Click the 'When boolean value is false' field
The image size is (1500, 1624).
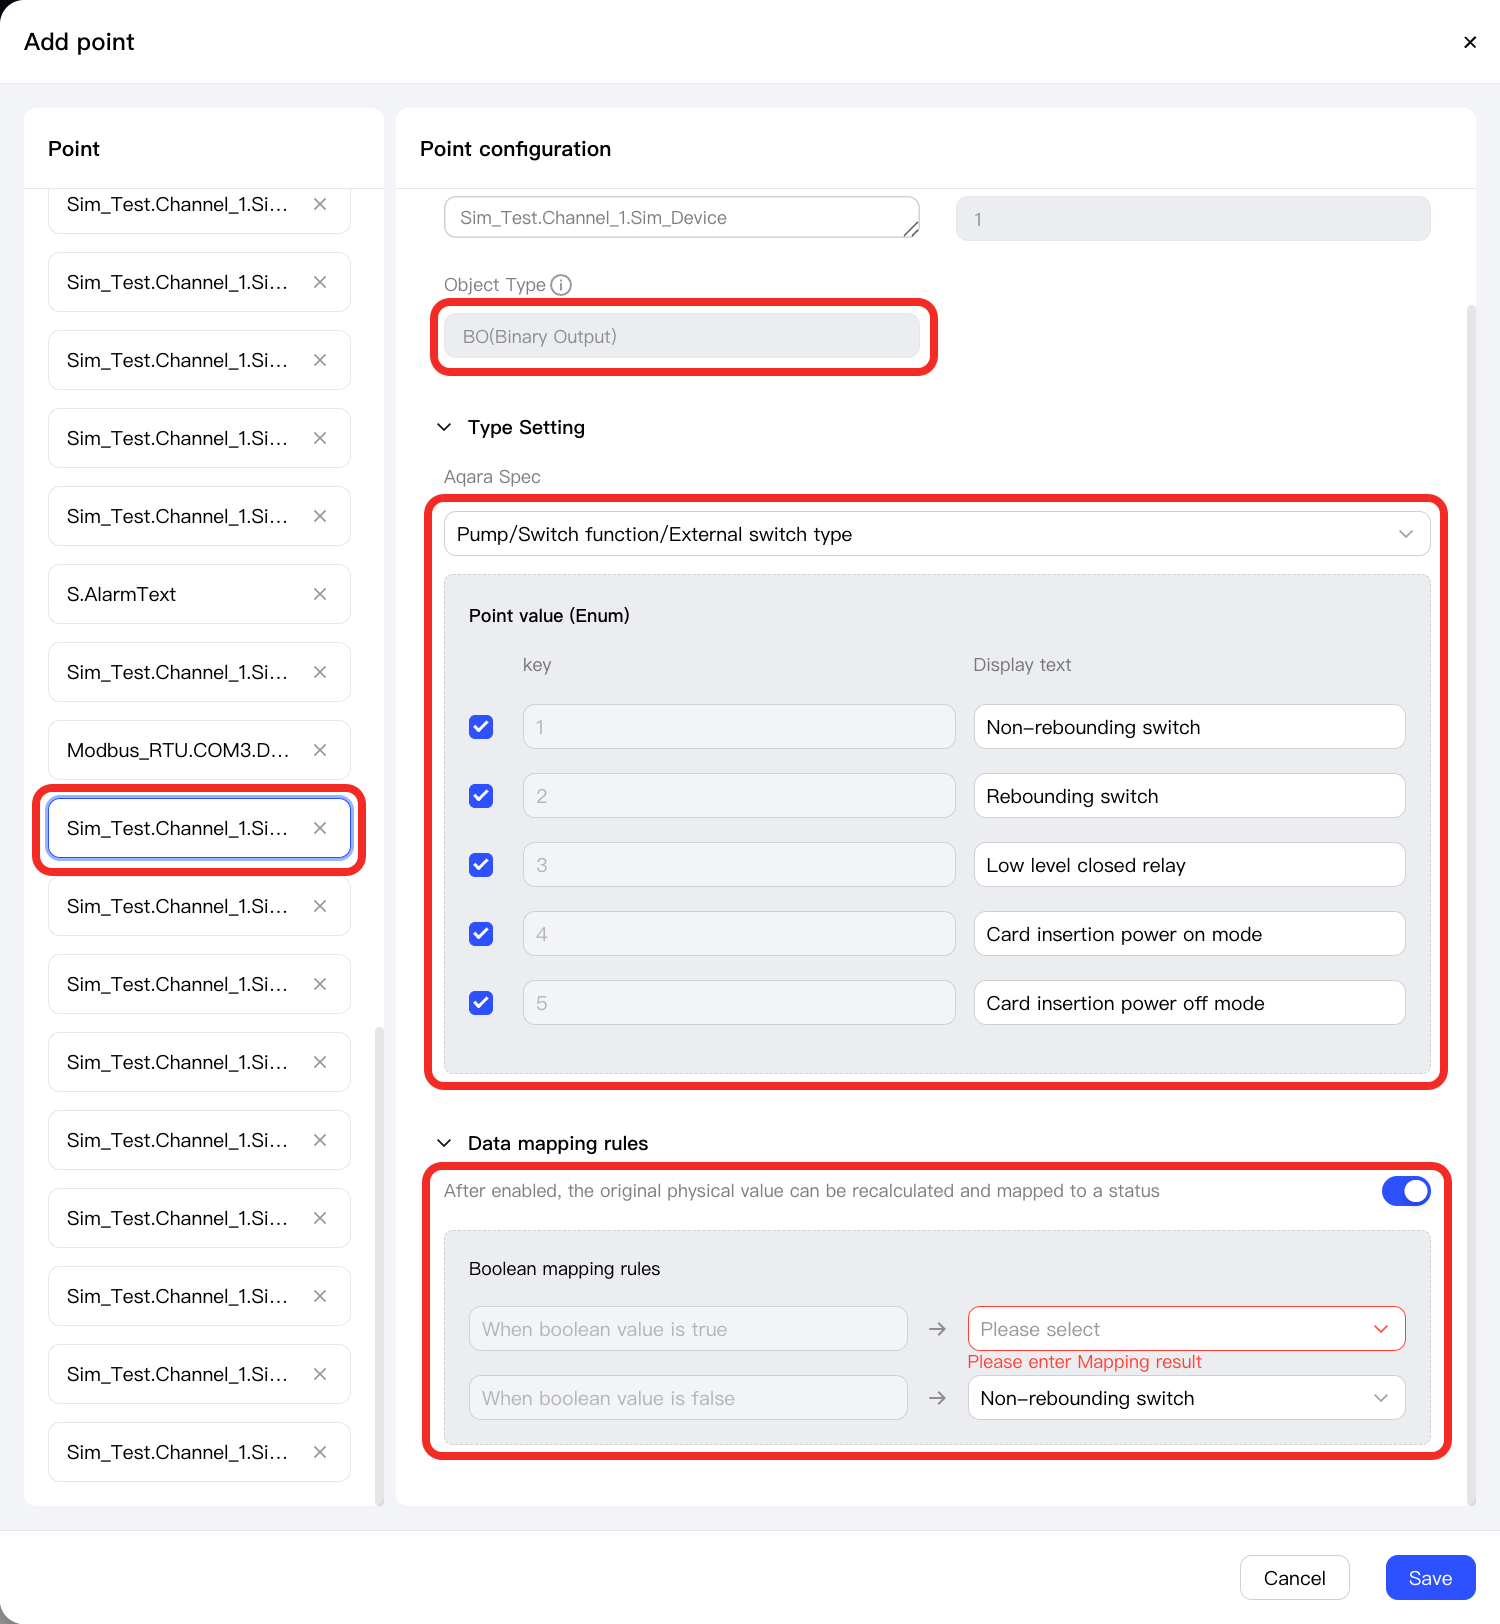(688, 1398)
